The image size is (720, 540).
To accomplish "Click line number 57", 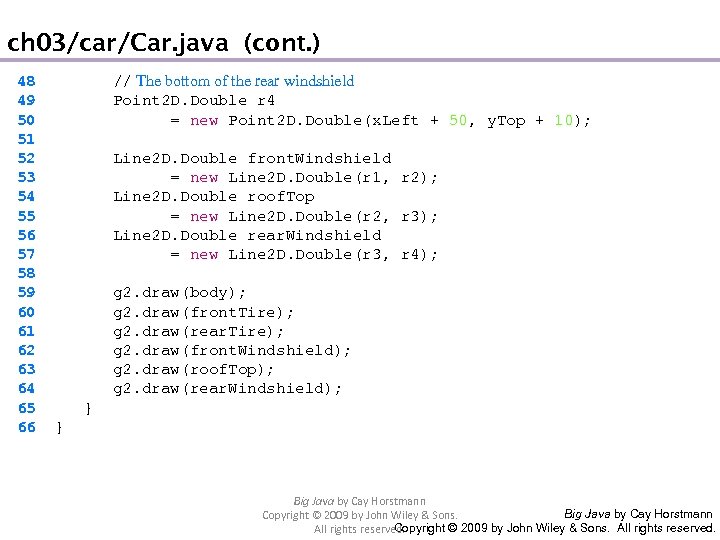I will (26, 254).
